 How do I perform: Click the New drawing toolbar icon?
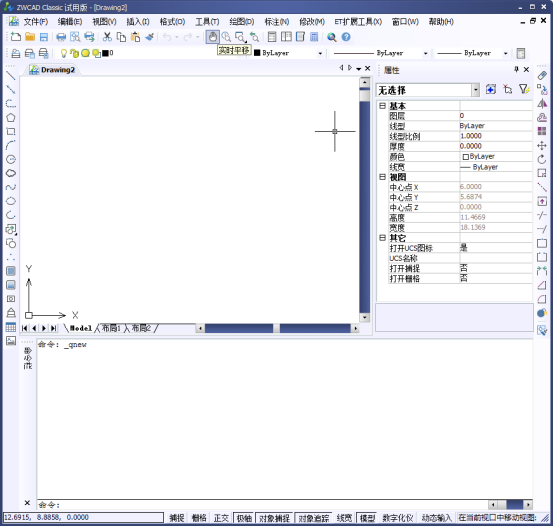(x=16, y=37)
